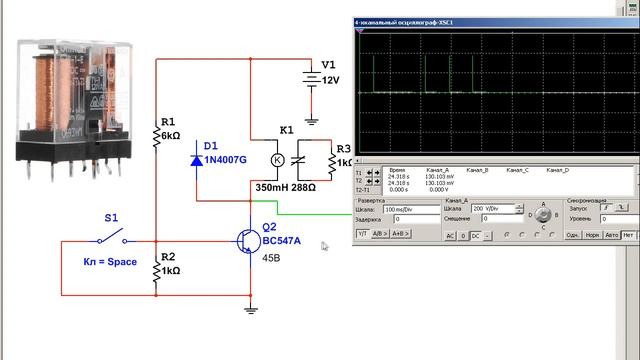
Task: Select ground symbol under battery V1
Action: pos(311,121)
